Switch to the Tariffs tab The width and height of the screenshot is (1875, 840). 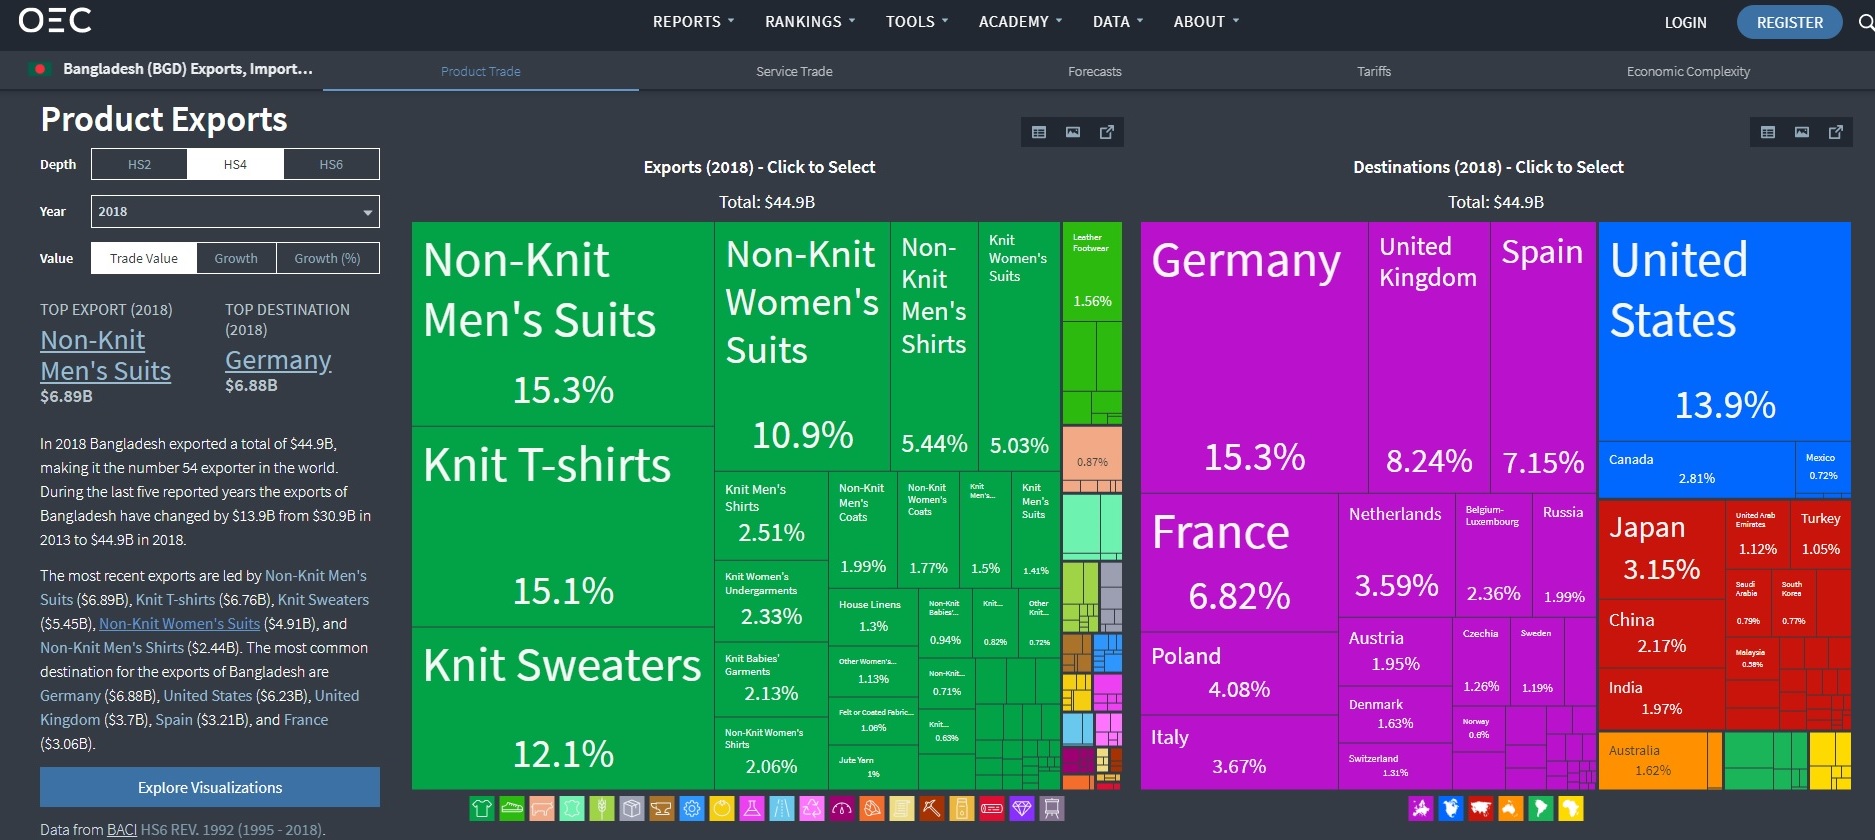[1374, 71]
